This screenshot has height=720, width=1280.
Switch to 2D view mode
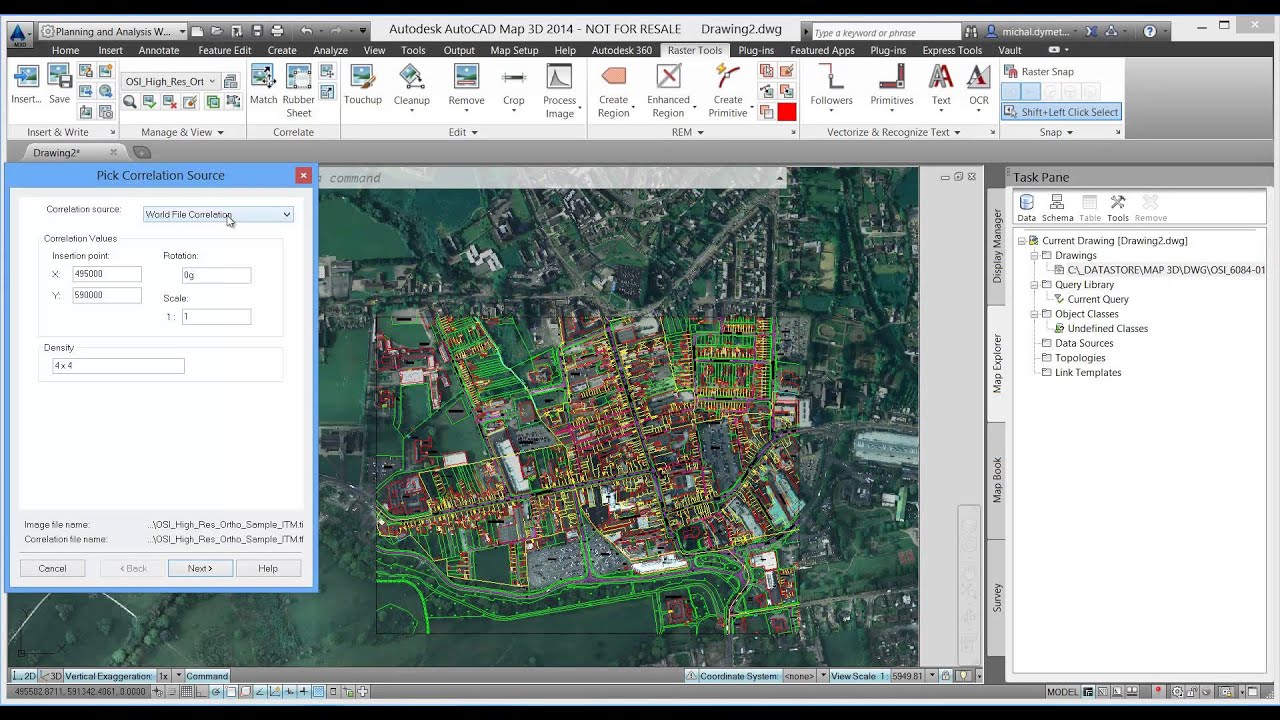24,676
